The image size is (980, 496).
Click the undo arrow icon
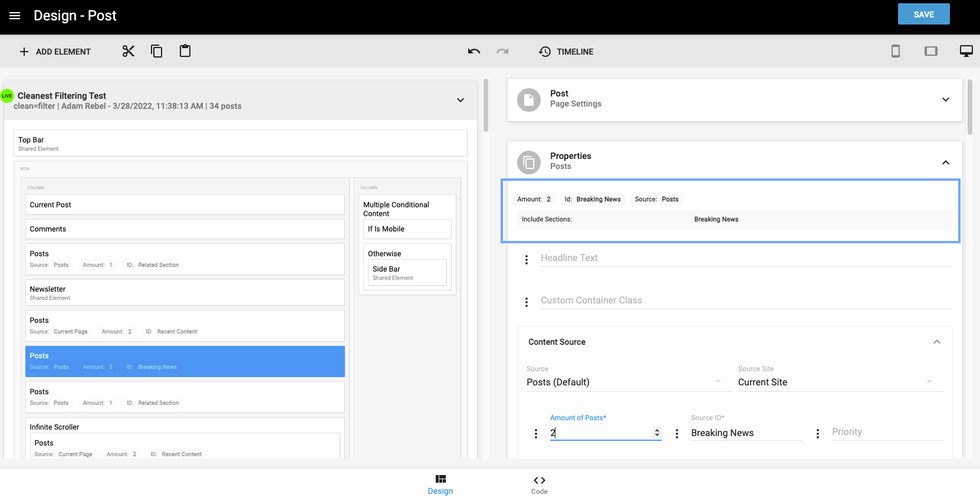(x=474, y=52)
